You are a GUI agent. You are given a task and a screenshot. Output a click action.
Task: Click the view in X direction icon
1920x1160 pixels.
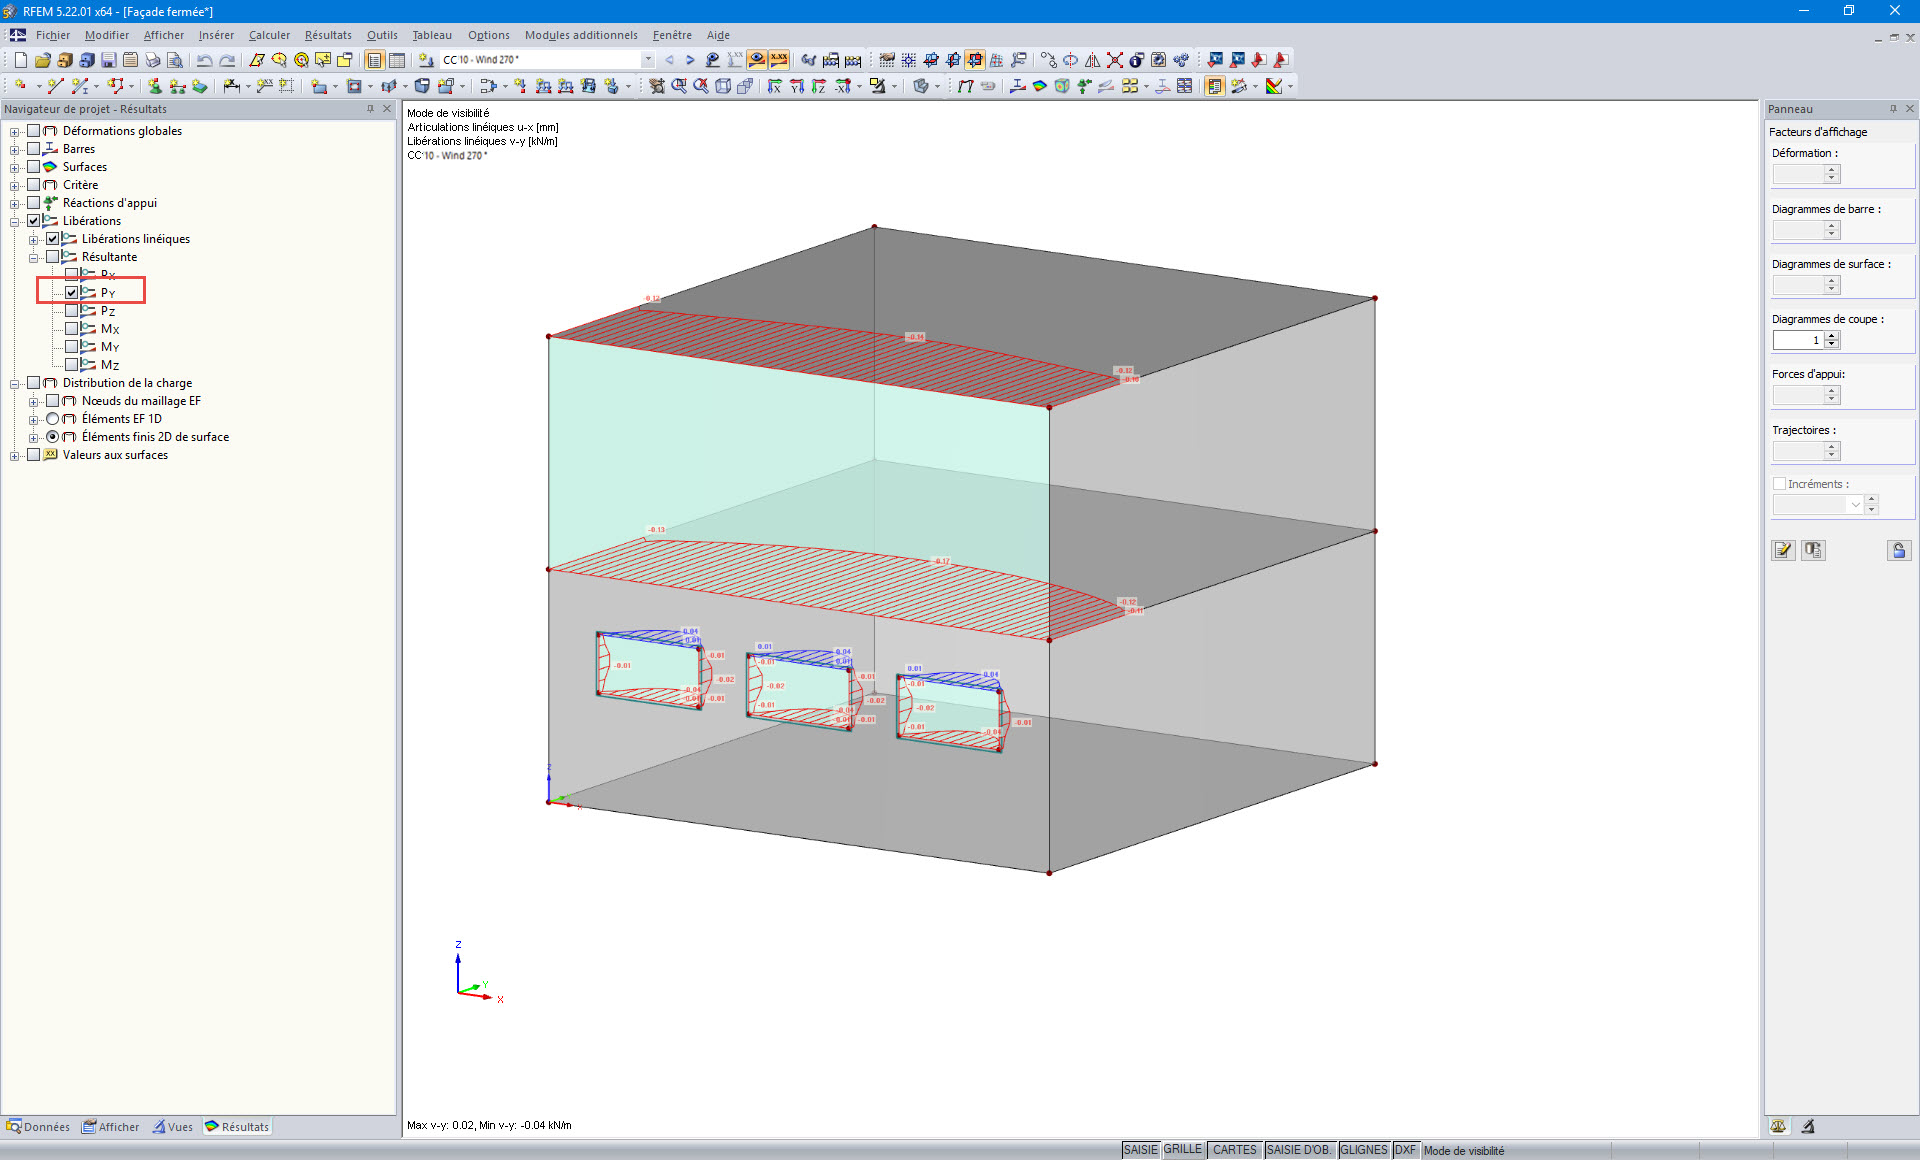click(x=774, y=87)
